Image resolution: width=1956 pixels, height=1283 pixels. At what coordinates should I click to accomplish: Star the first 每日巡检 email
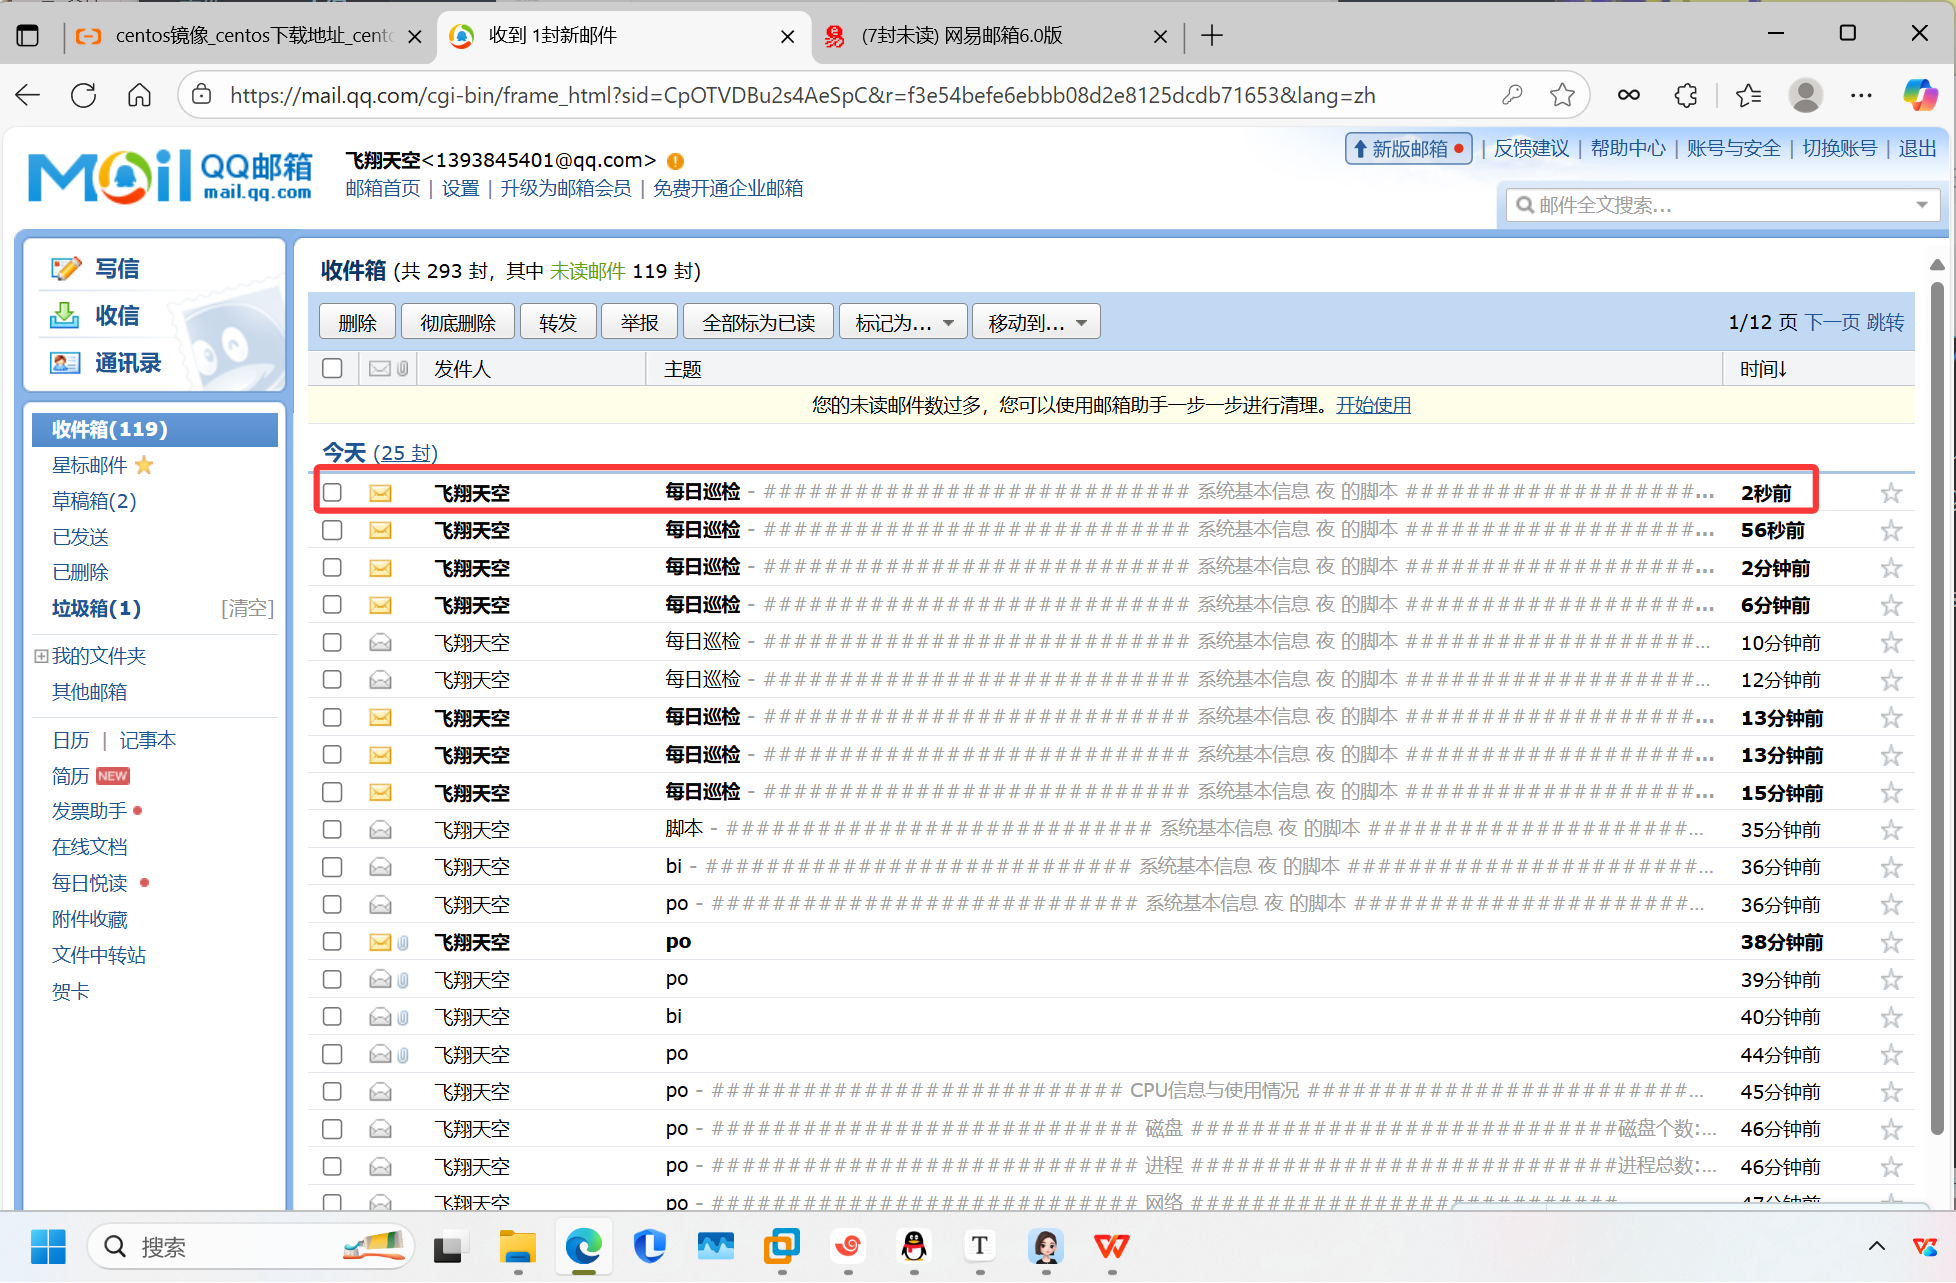[x=1890, y=493]
